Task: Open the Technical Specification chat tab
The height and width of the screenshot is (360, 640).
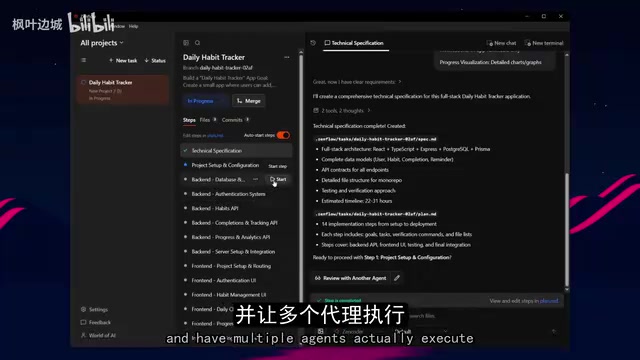Action: pos(354,43)
